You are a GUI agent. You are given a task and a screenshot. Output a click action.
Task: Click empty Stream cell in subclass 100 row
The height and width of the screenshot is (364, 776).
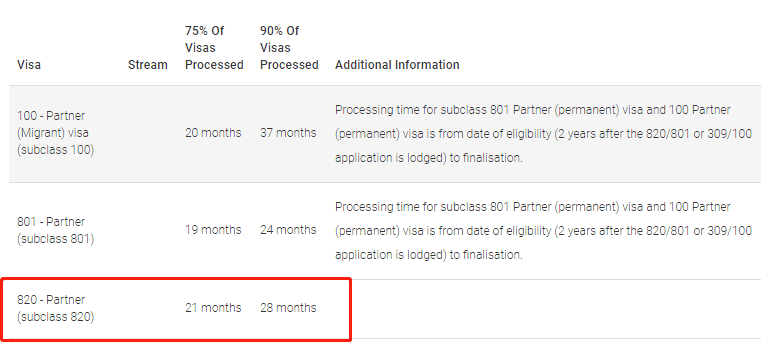[x=147, y=134]
